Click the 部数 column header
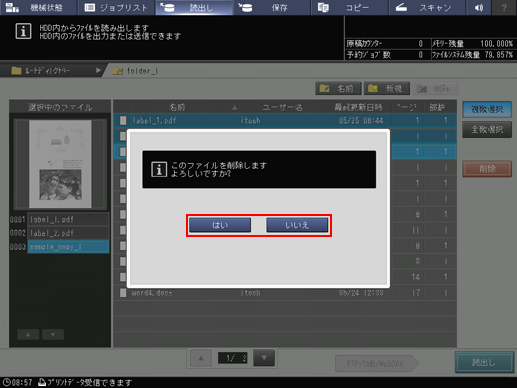The height and width of the screenshot is (388, 517). point(437,107)
